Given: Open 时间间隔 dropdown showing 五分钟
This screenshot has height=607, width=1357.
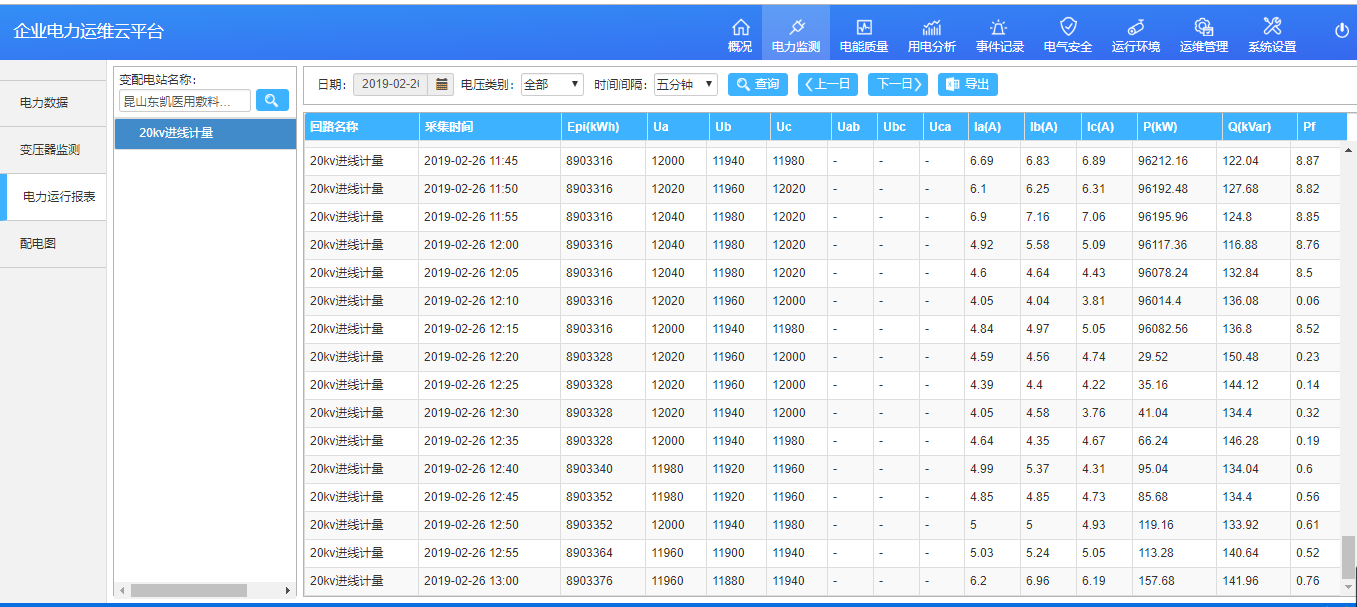Looking at the screenshot, I should (686, 84).
